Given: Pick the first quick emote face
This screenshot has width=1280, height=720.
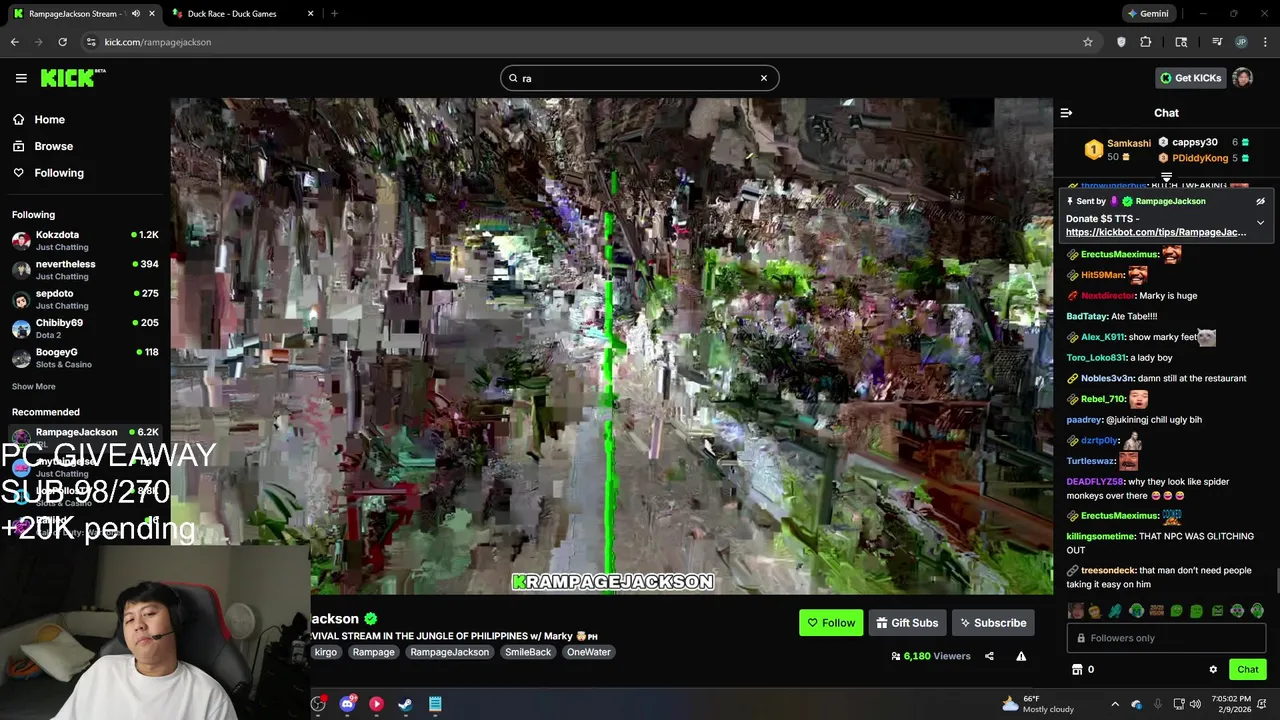Looking at the screenshot, I should click(1076, 611).
